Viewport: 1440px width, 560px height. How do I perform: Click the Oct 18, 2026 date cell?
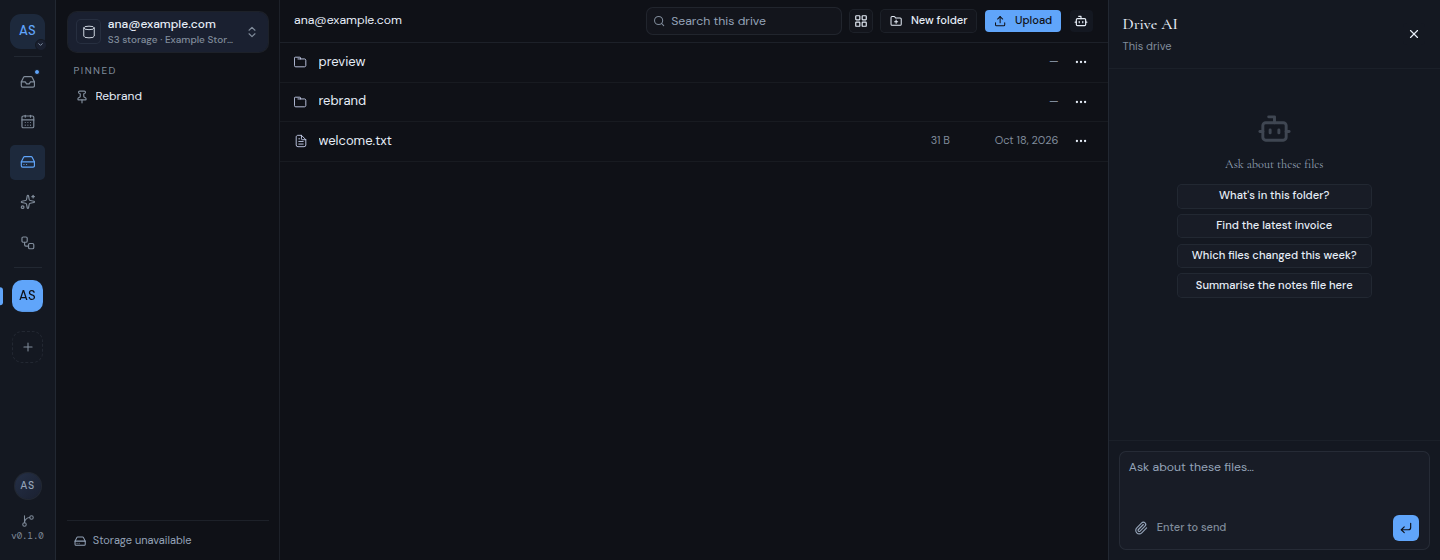(1026, 141)
